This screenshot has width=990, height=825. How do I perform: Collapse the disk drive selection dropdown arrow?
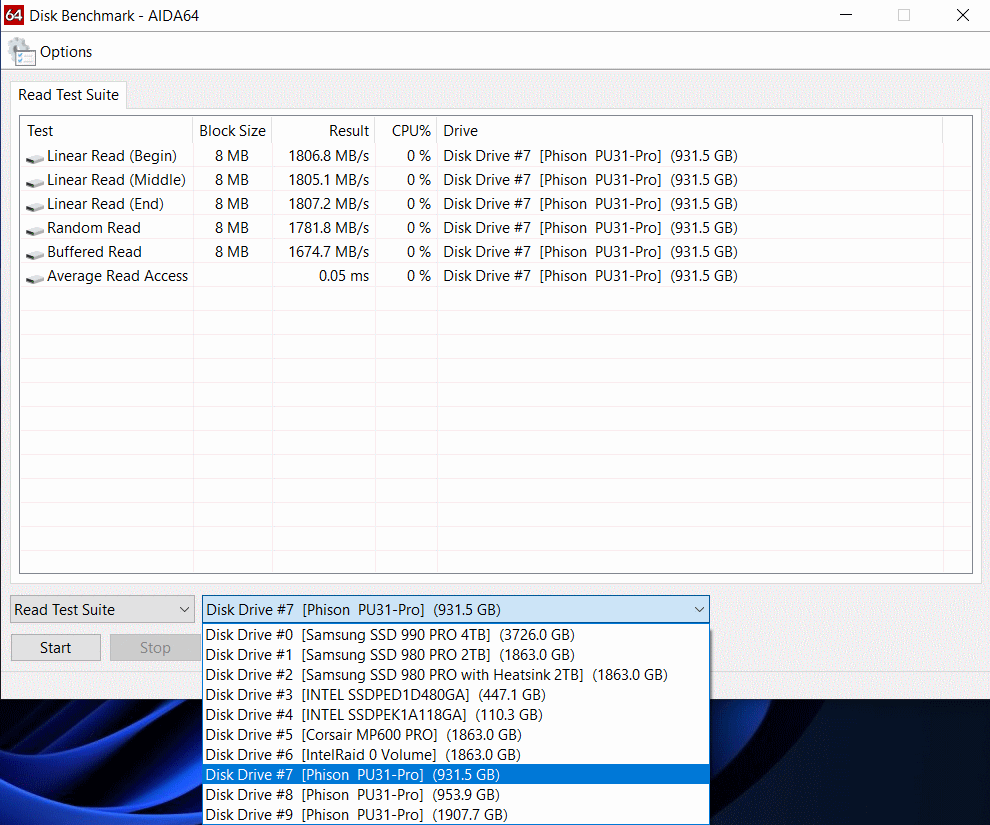click(x=698, y=609)
